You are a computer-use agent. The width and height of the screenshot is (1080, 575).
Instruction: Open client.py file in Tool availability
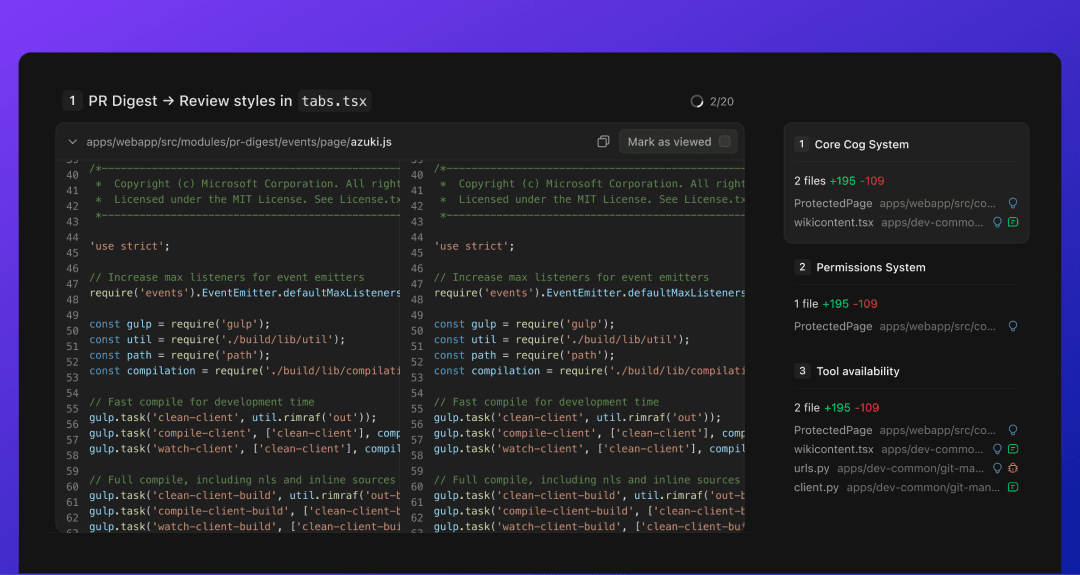coord(816,487)
